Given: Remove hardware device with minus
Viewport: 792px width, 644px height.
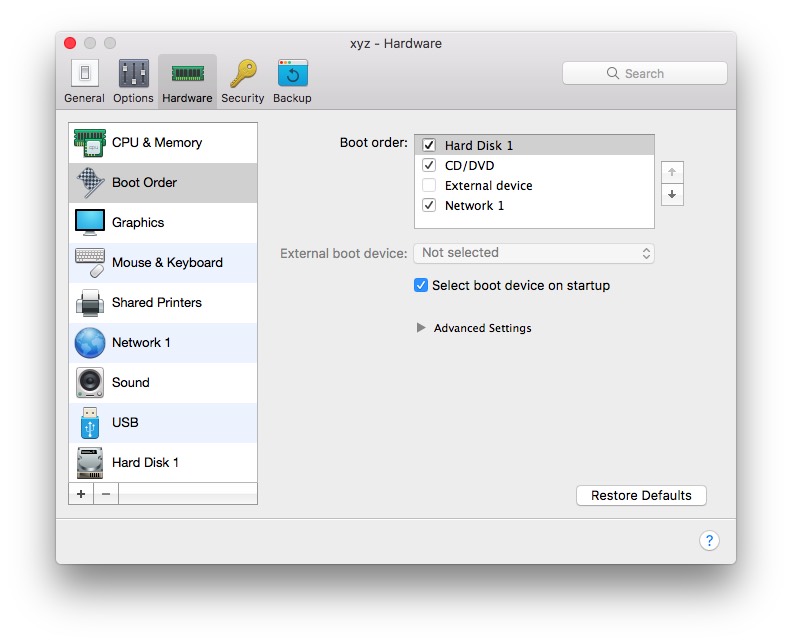Looking at the screenshot, I should click(106, 494).
